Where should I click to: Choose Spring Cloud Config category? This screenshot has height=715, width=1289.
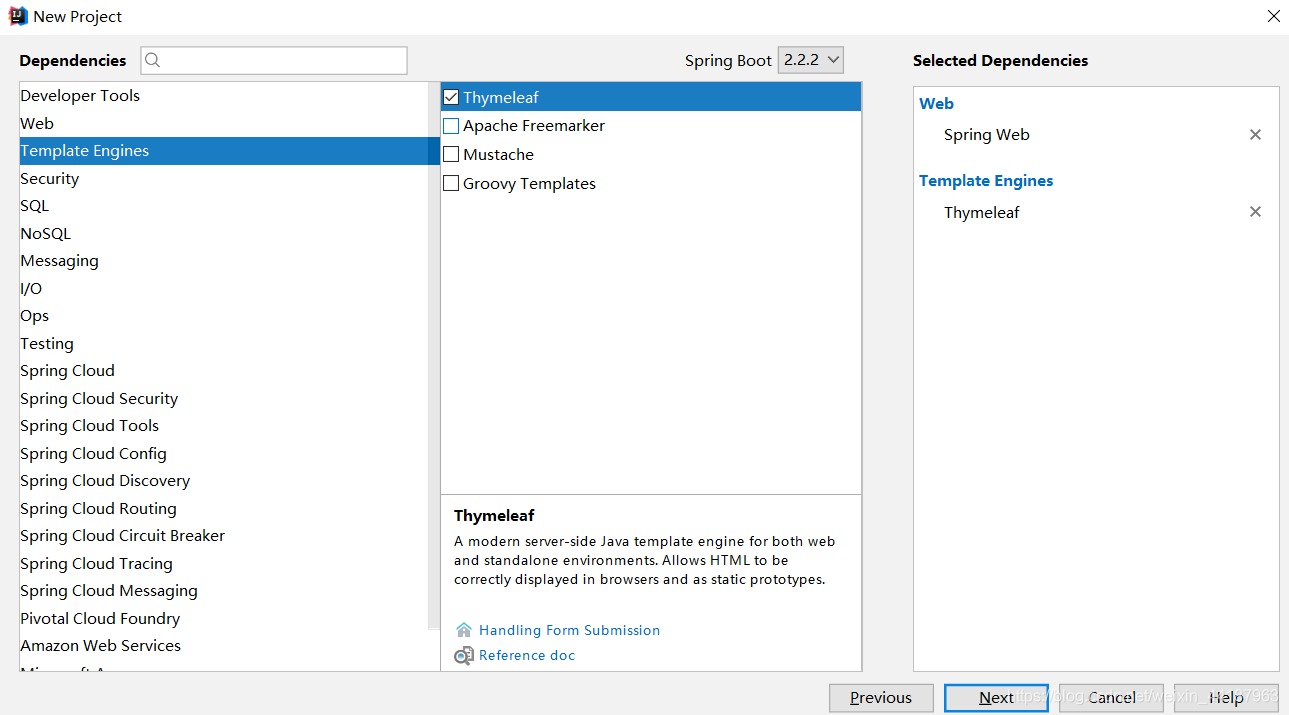point(225,454)
